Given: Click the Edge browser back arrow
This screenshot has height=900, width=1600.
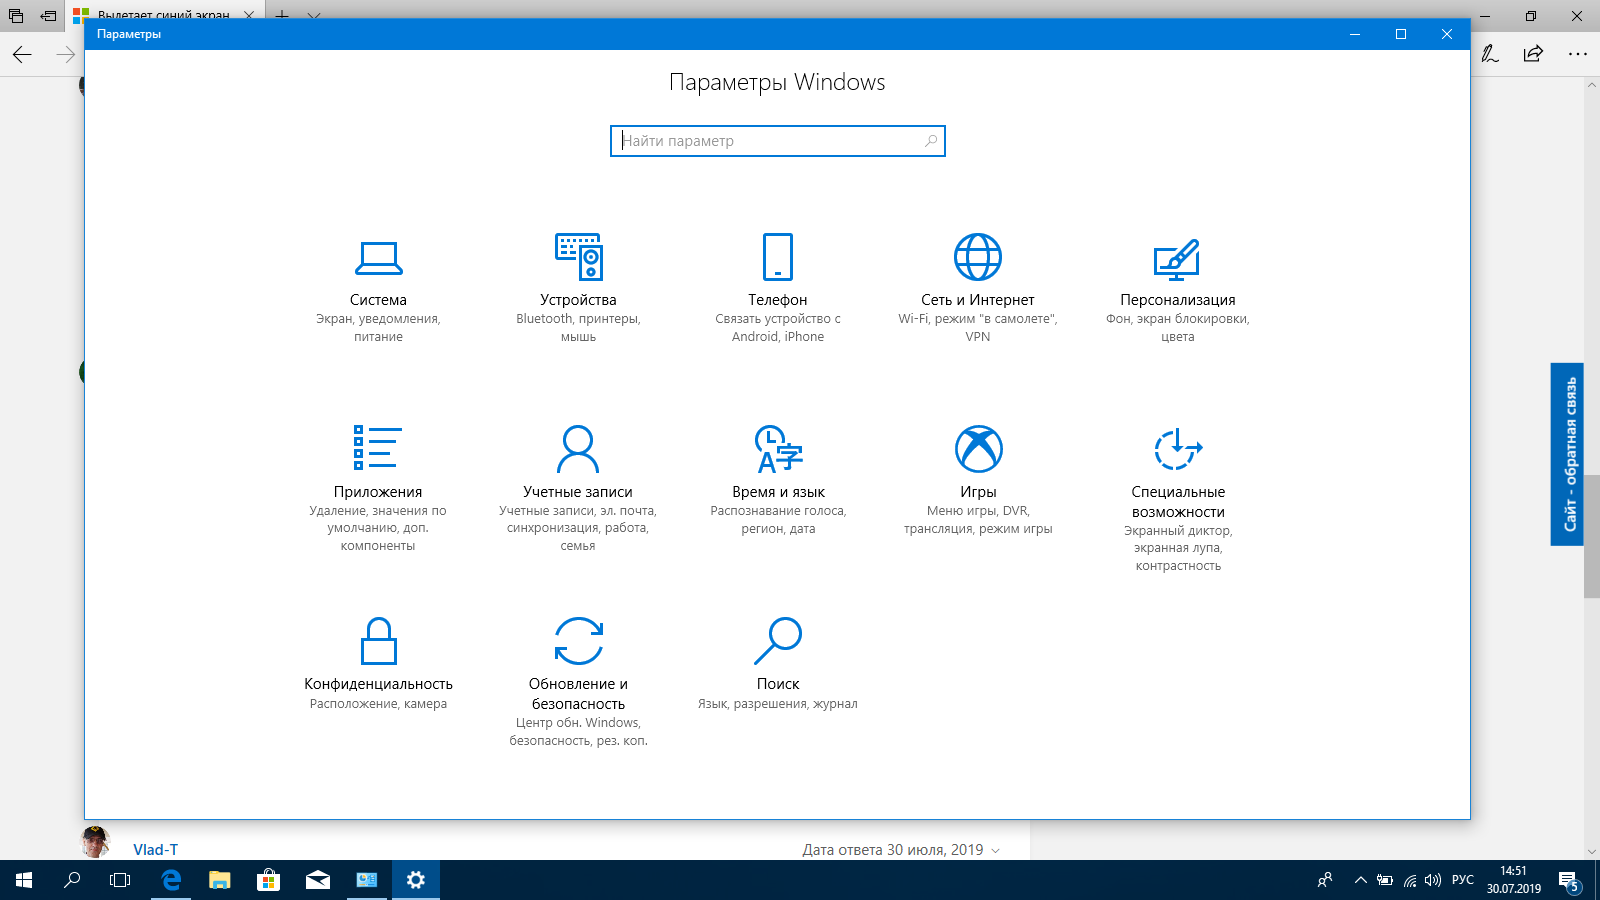Looking at the screenshot, I should pos(22,54).
